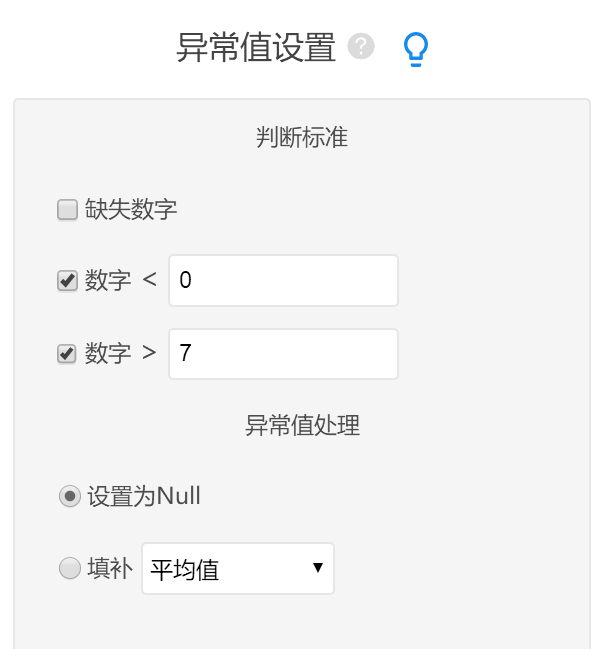The height and width of the screenshot is (649, 610).
Task: Uncheck the 数字 less-than checkbox
Action: (67, 281)
